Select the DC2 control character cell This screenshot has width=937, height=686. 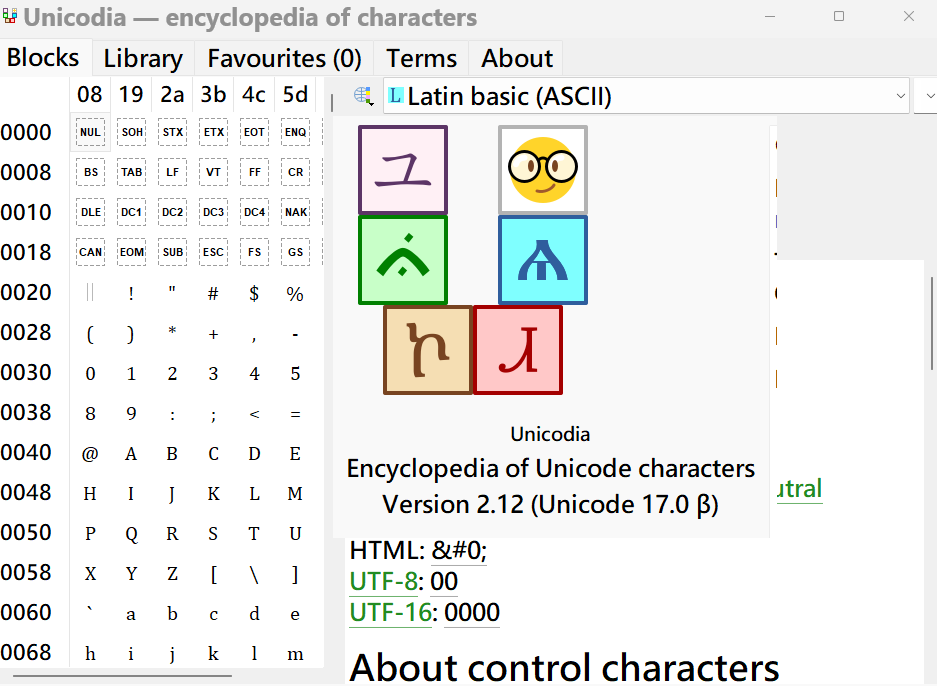(172, 212)
